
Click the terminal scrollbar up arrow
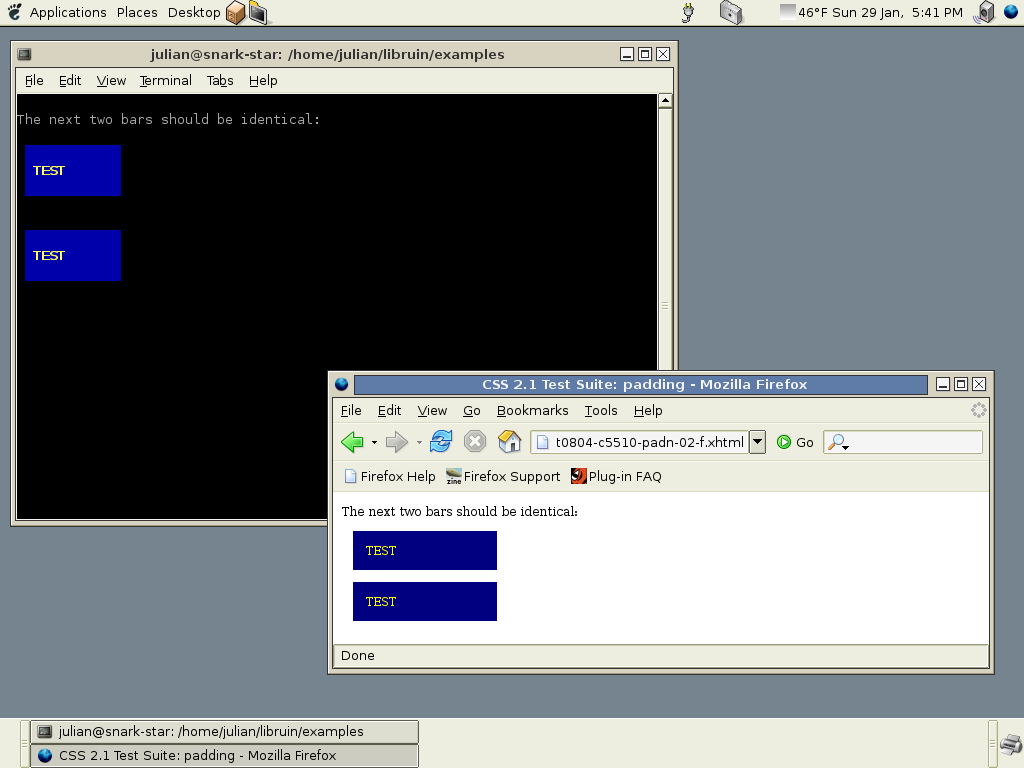[x=665, y=100]
